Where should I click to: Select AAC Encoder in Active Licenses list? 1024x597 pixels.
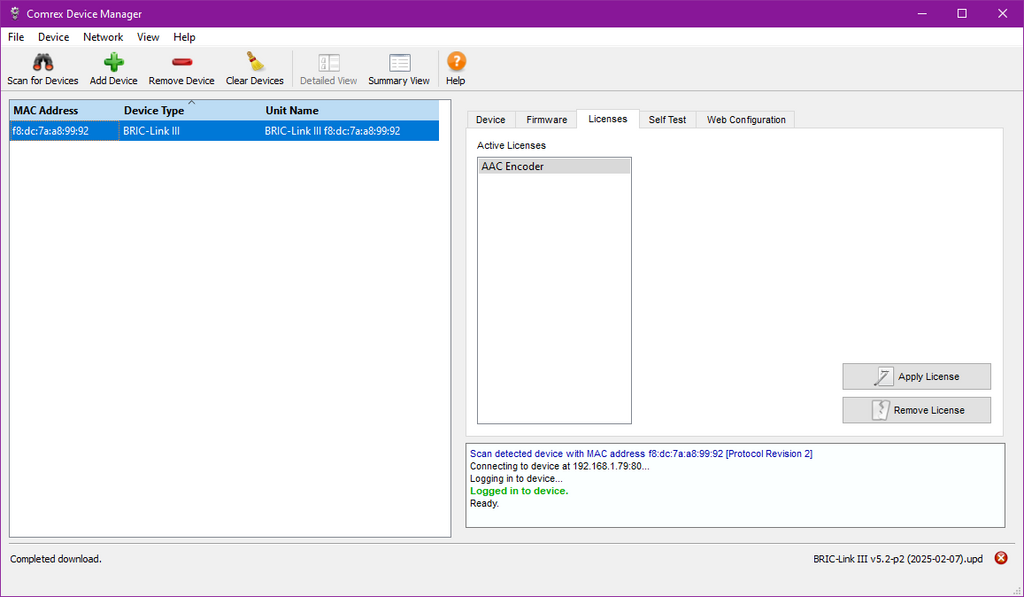[554, 167]
